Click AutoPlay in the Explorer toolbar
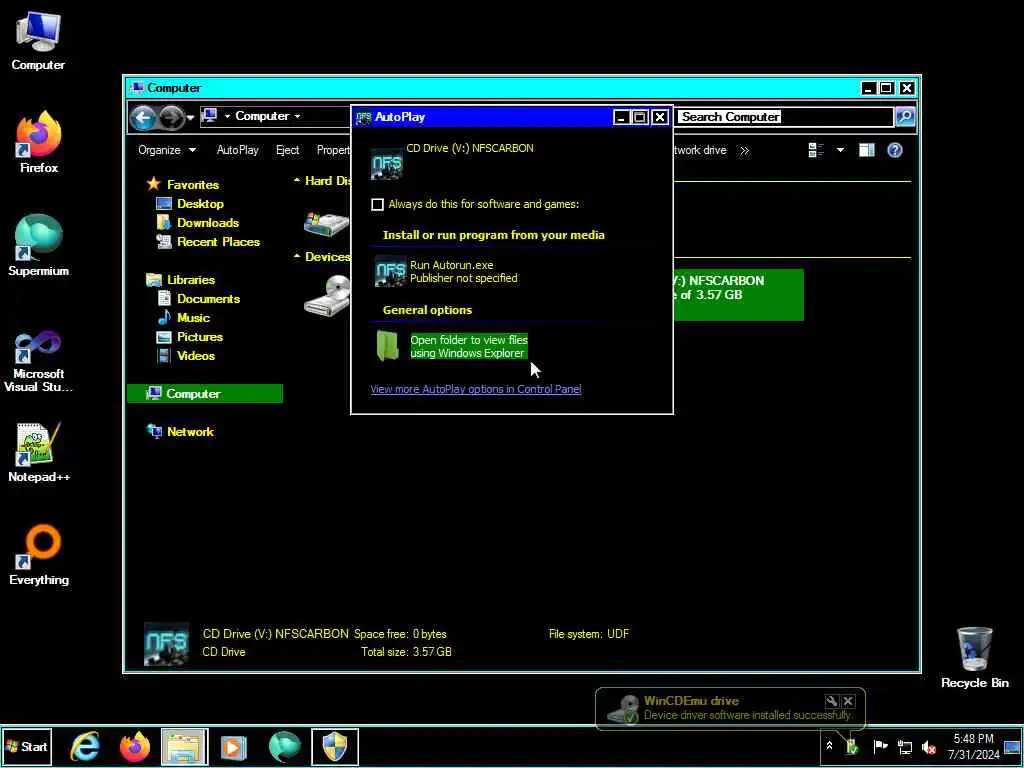 click(x=238, y=150)
